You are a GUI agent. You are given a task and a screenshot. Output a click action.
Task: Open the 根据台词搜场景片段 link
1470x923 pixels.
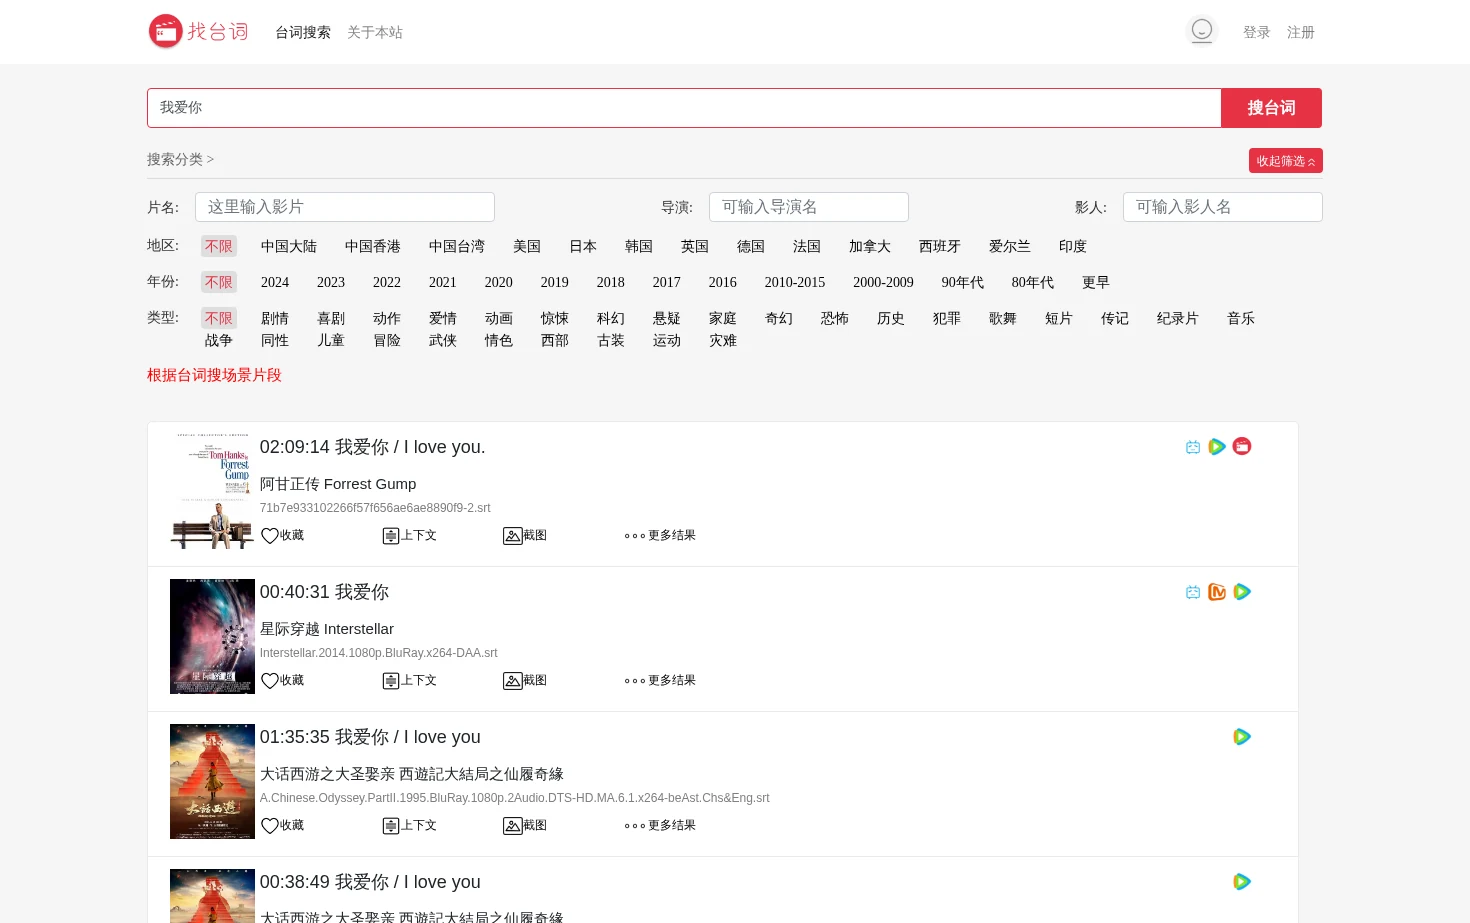(x=215, y=375)
